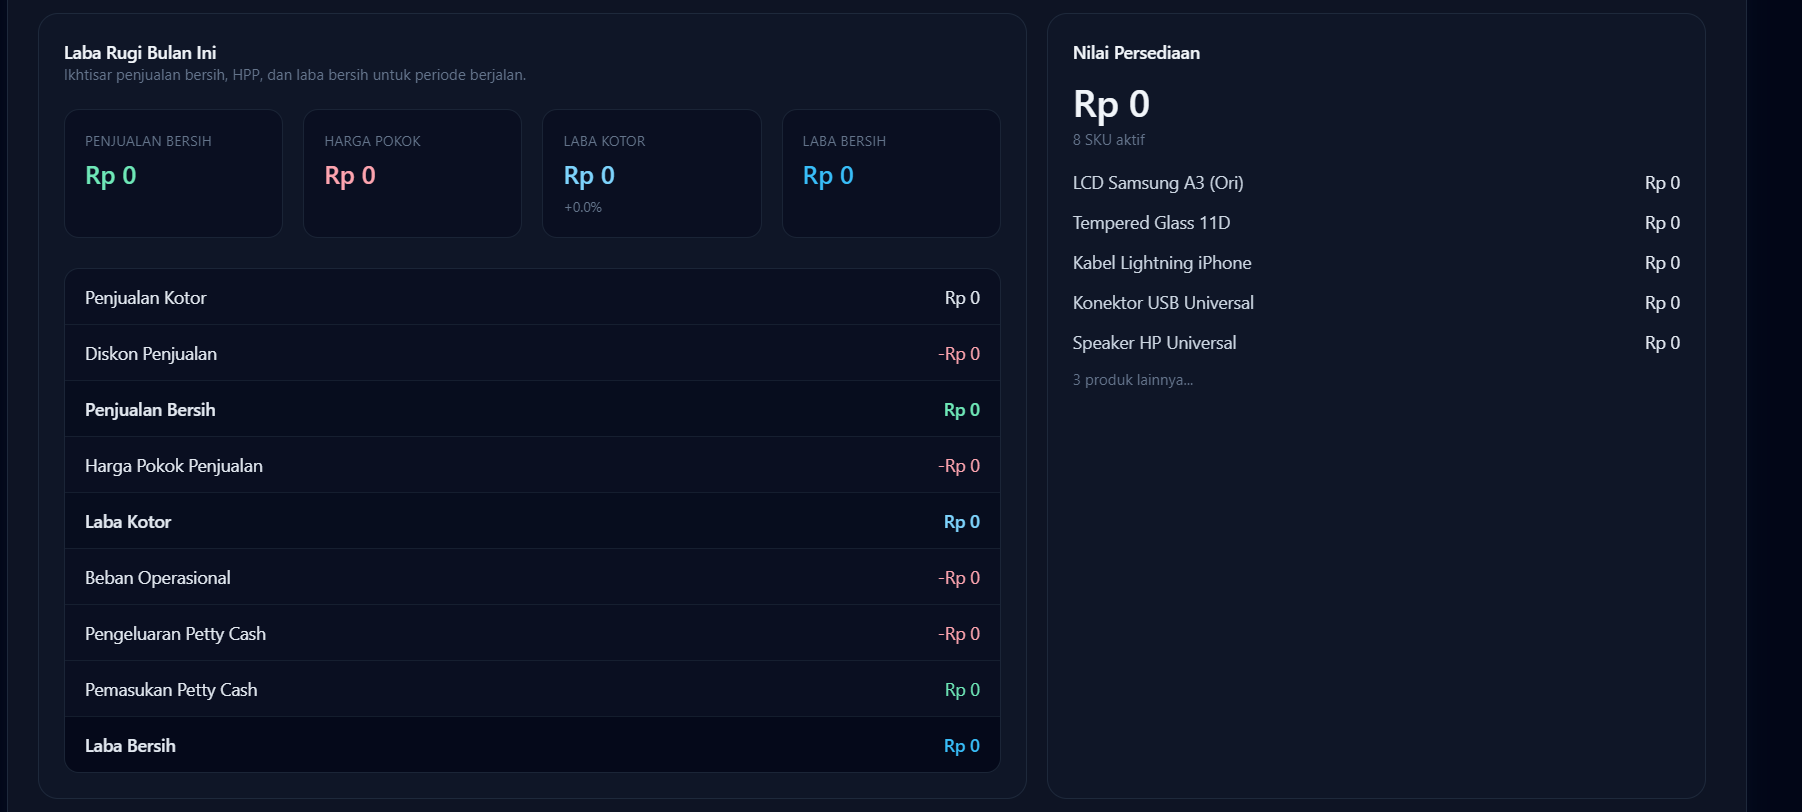Select Speaker HP Universal inventory item
This screenshot has height=812, width=1802.
point(1154,343)
